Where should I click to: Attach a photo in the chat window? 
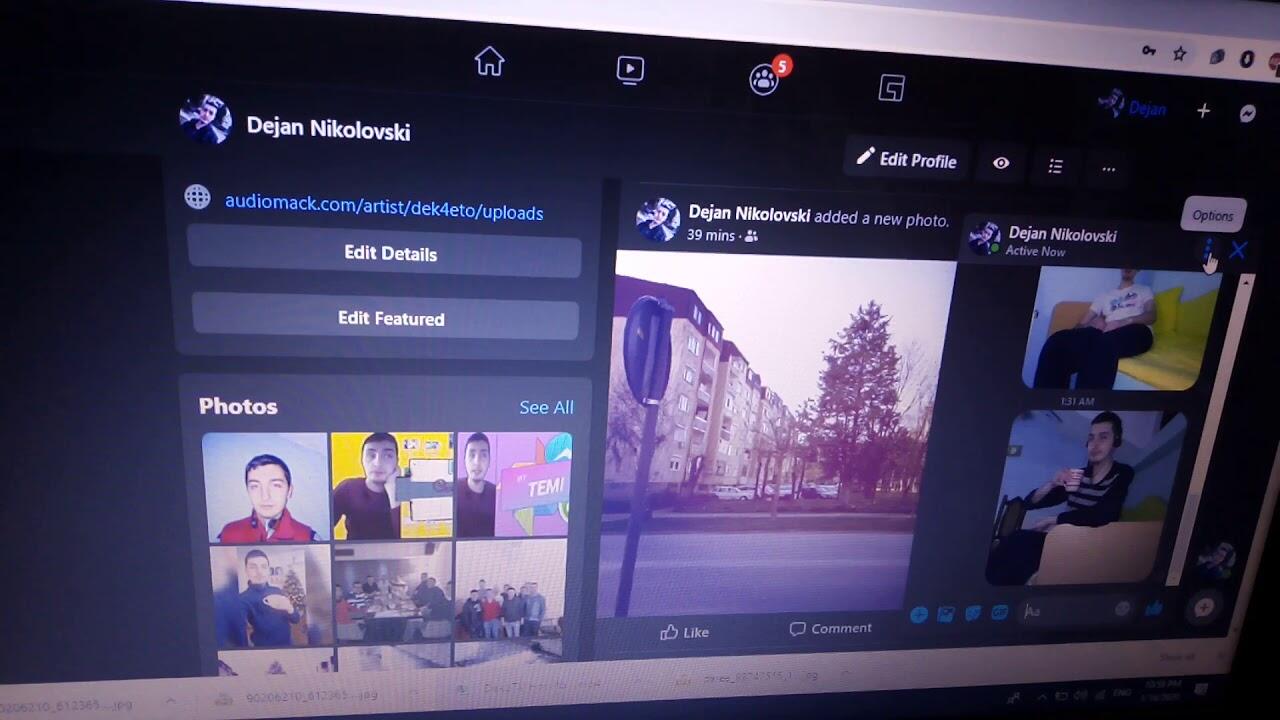[x=945, y=614]
